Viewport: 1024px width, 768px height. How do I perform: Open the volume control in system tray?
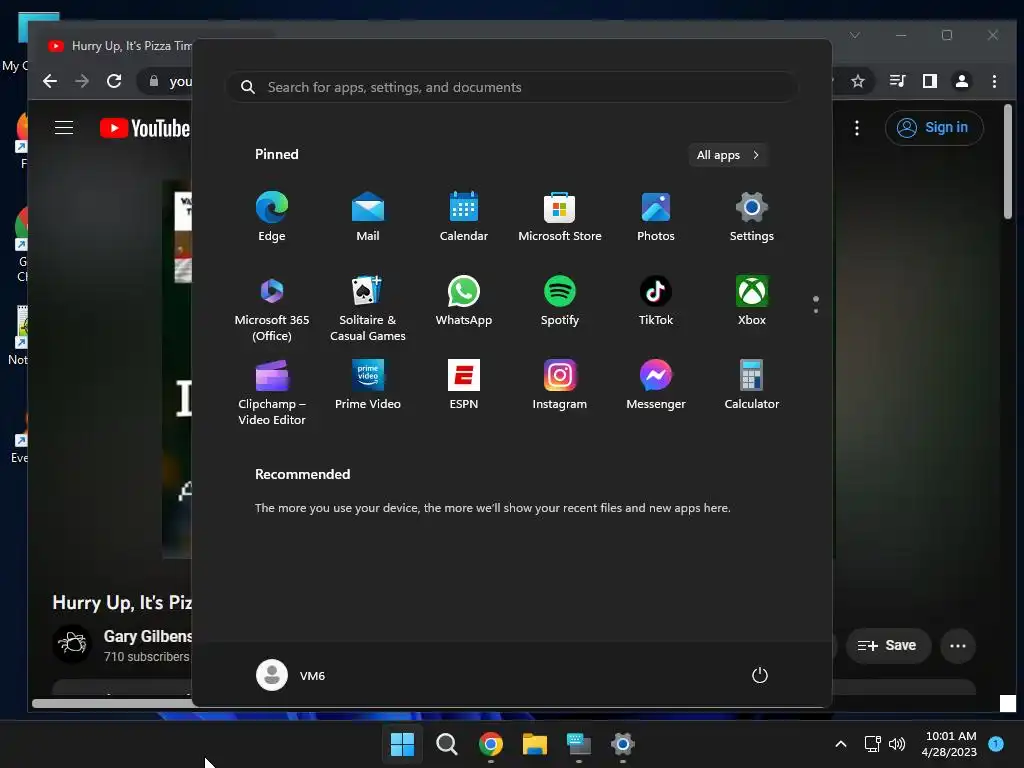897,744
